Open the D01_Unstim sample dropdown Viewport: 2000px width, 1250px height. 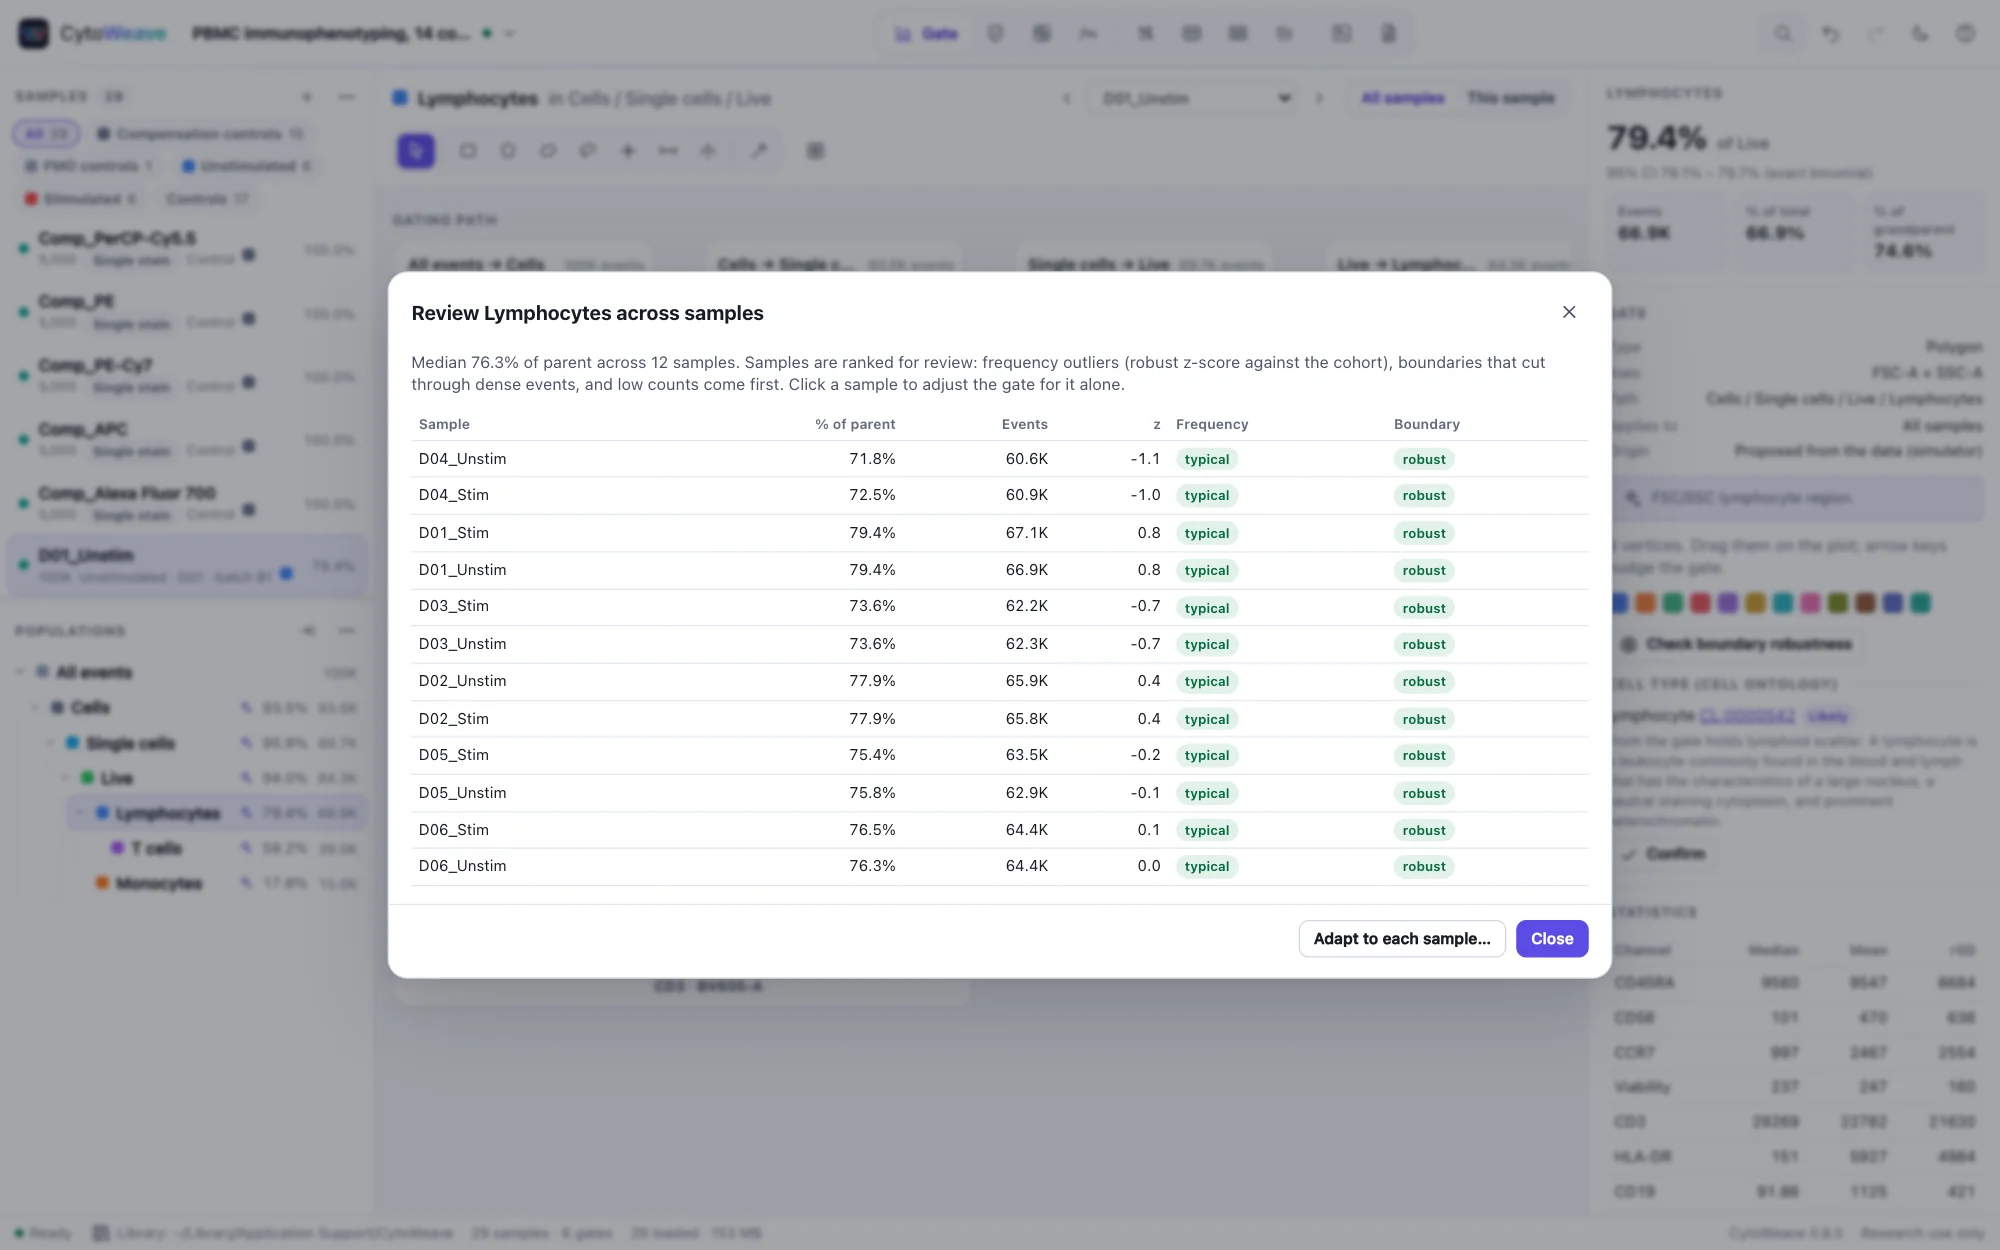pos(1196,98)
